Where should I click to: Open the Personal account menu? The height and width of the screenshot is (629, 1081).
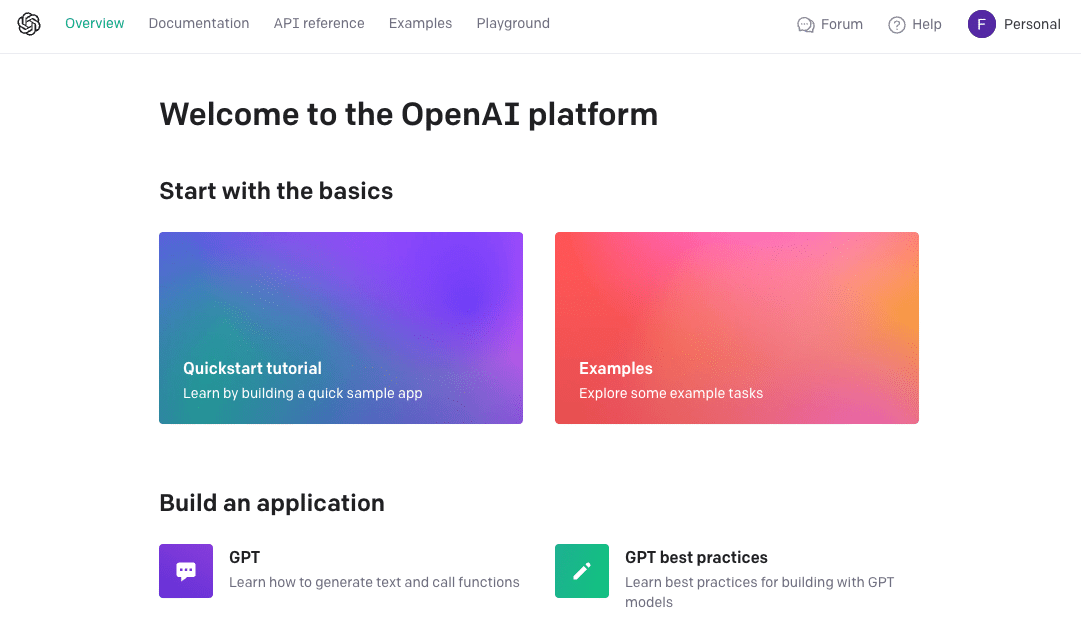coord(1014,24)
